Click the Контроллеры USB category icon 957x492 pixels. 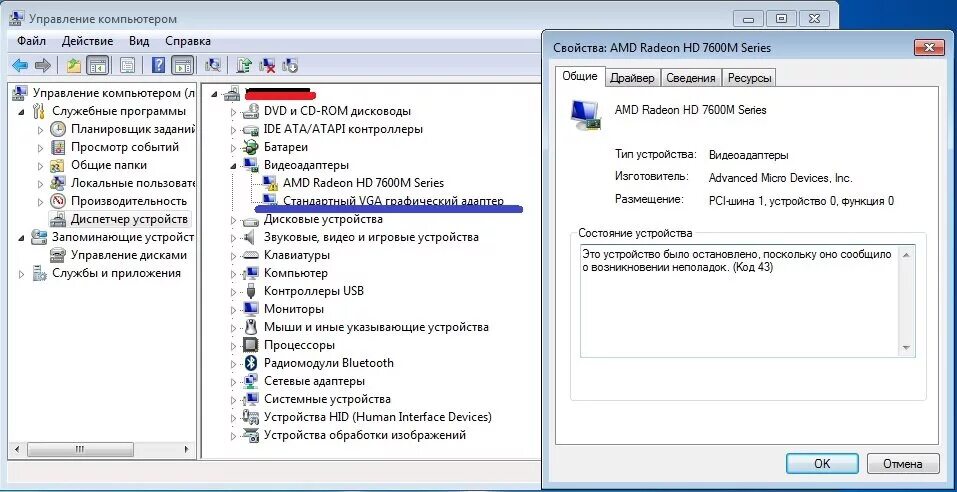[251, 291]
